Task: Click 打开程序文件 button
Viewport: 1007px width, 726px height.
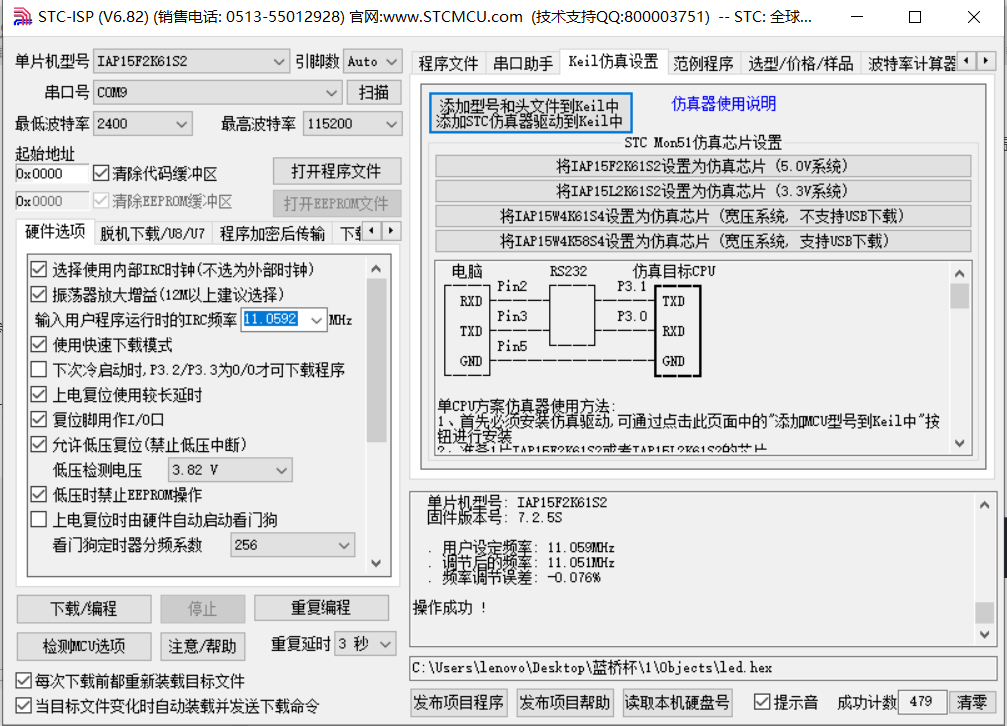Action: (337, 172)
